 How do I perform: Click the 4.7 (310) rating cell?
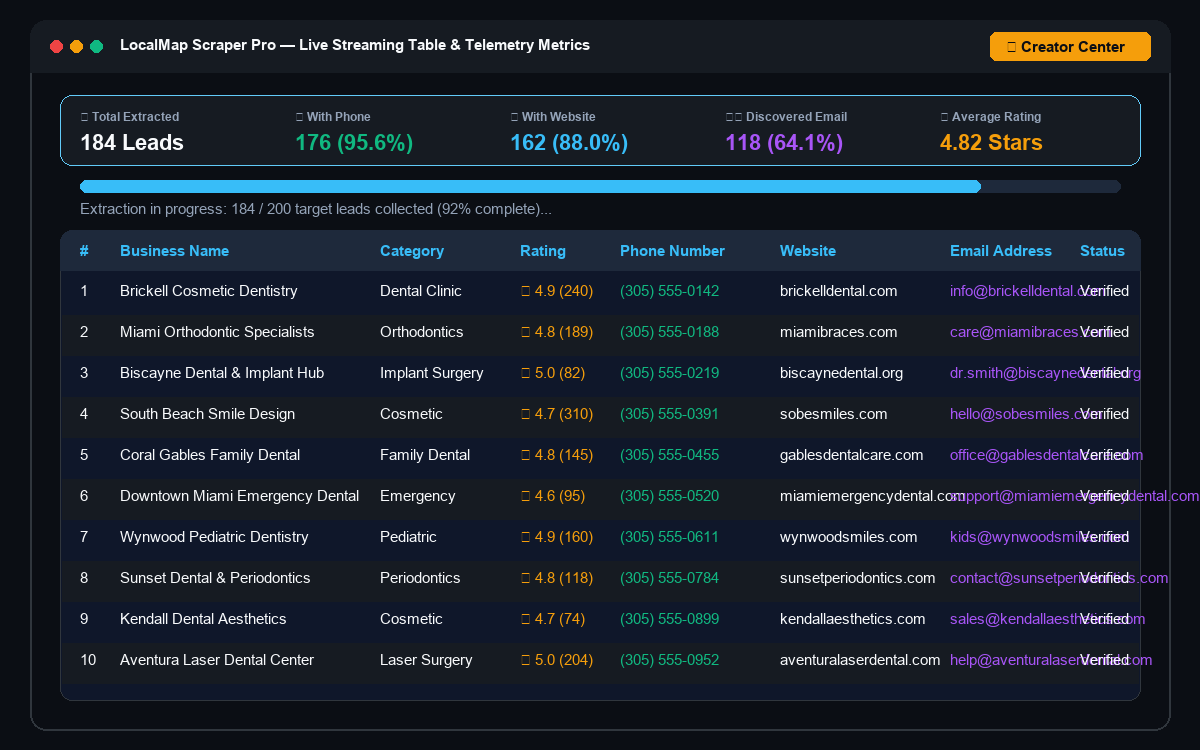[557, 414]
